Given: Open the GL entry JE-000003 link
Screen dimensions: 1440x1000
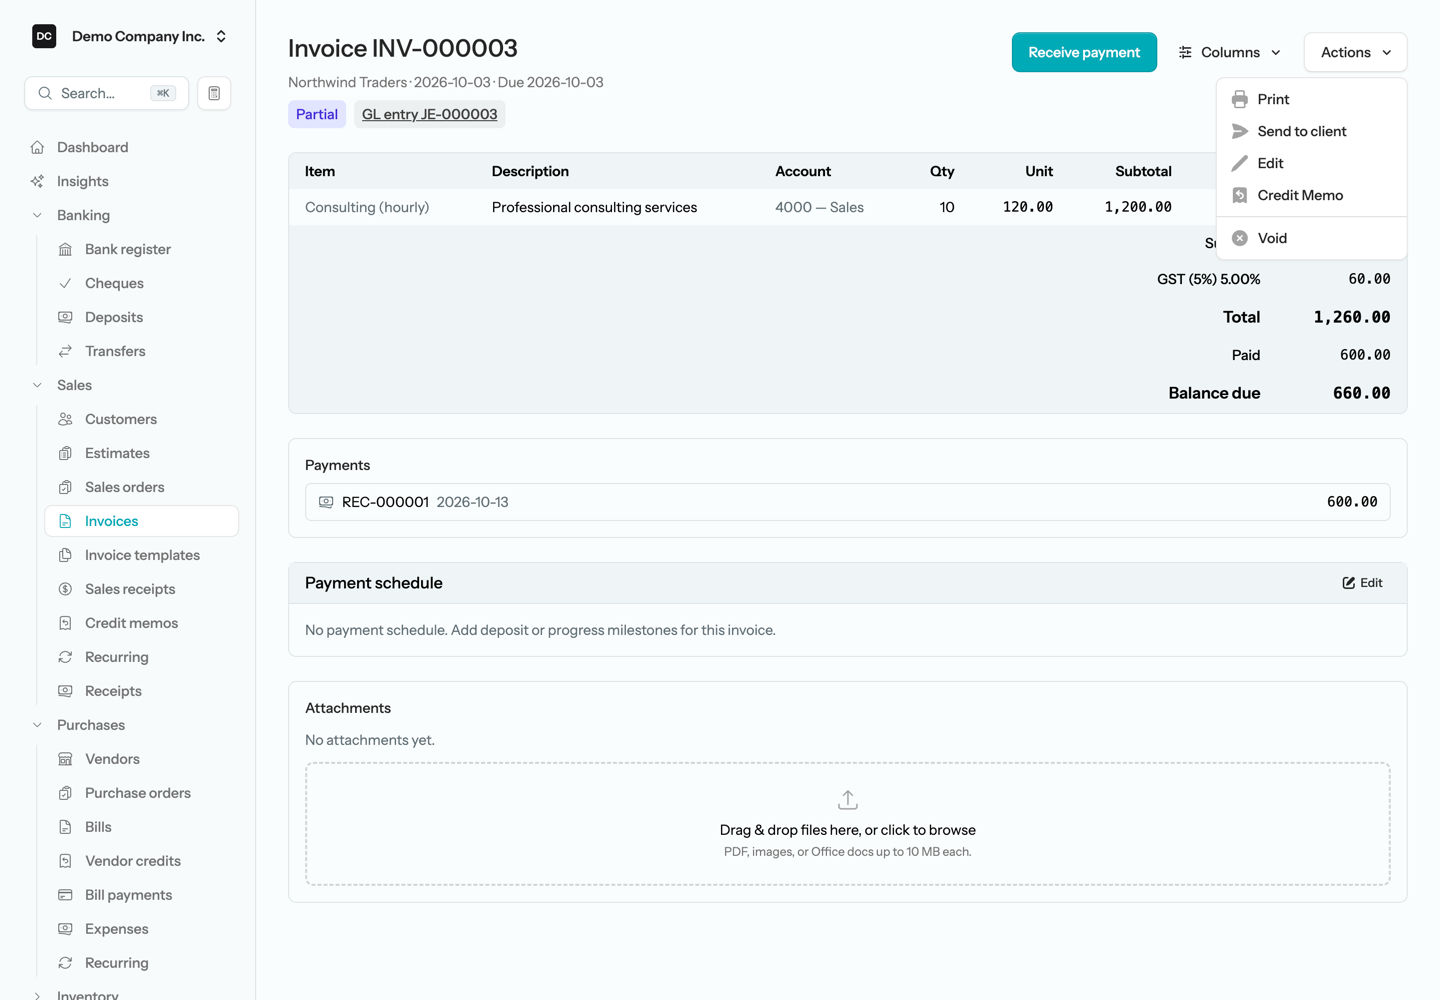Looking at the screenshot, I should (x=429, y=114).
